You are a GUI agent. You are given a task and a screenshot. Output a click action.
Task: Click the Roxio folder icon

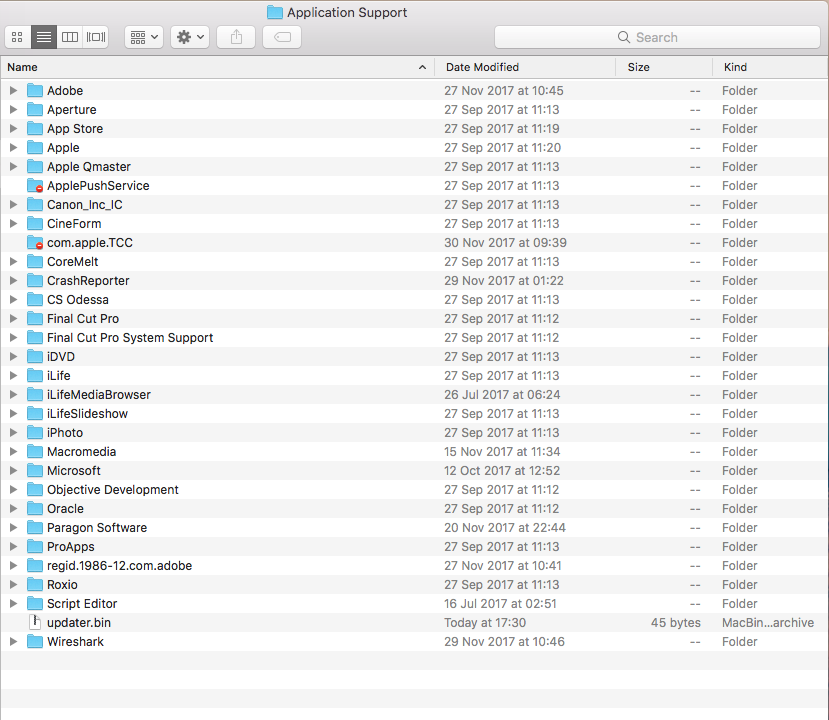click(x=35, y=585)
